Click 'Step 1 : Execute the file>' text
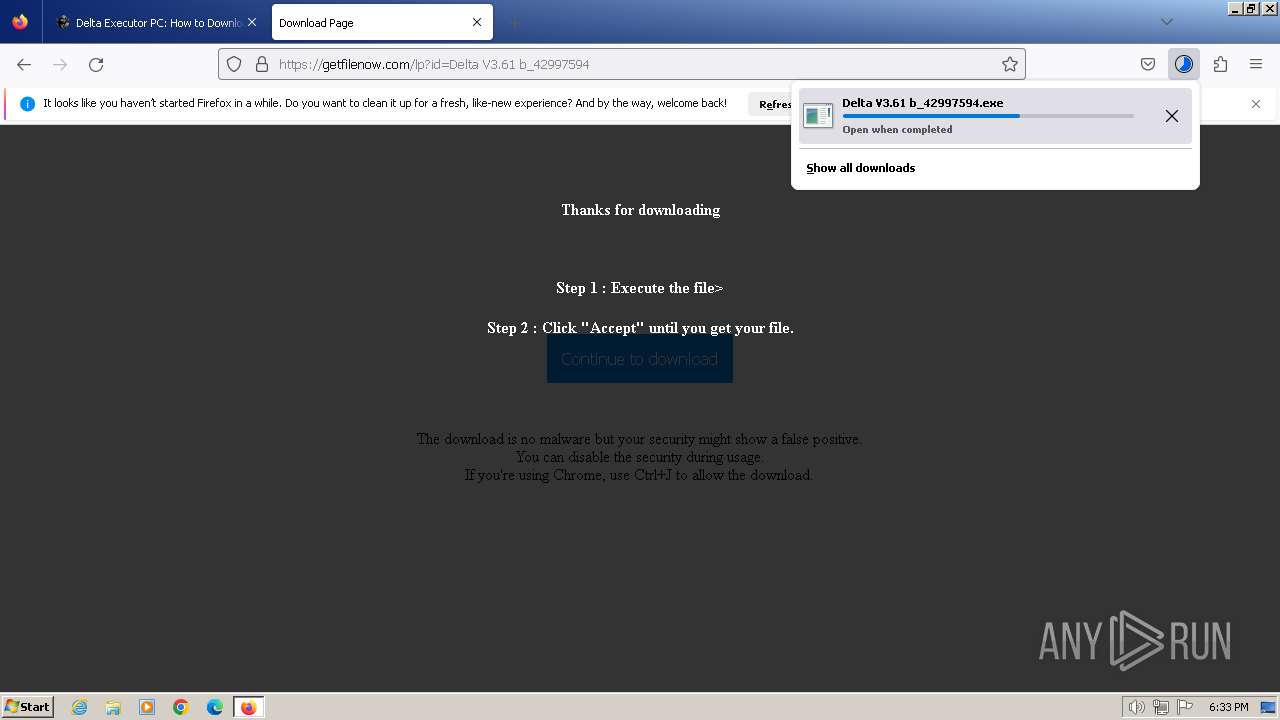The height and width of the screenshot is (720, 1280). coord(640,288)
